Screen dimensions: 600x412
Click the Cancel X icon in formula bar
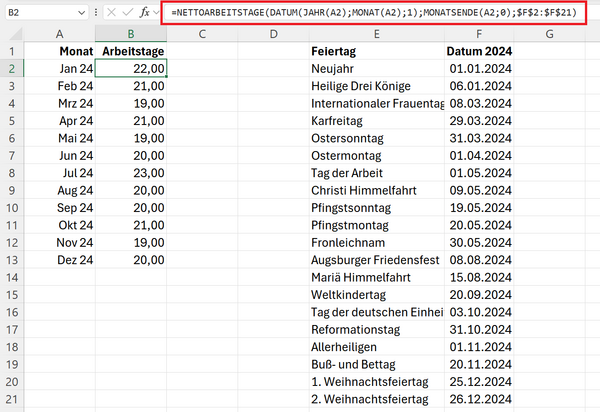pyautogui.click(x=109, y=15)
